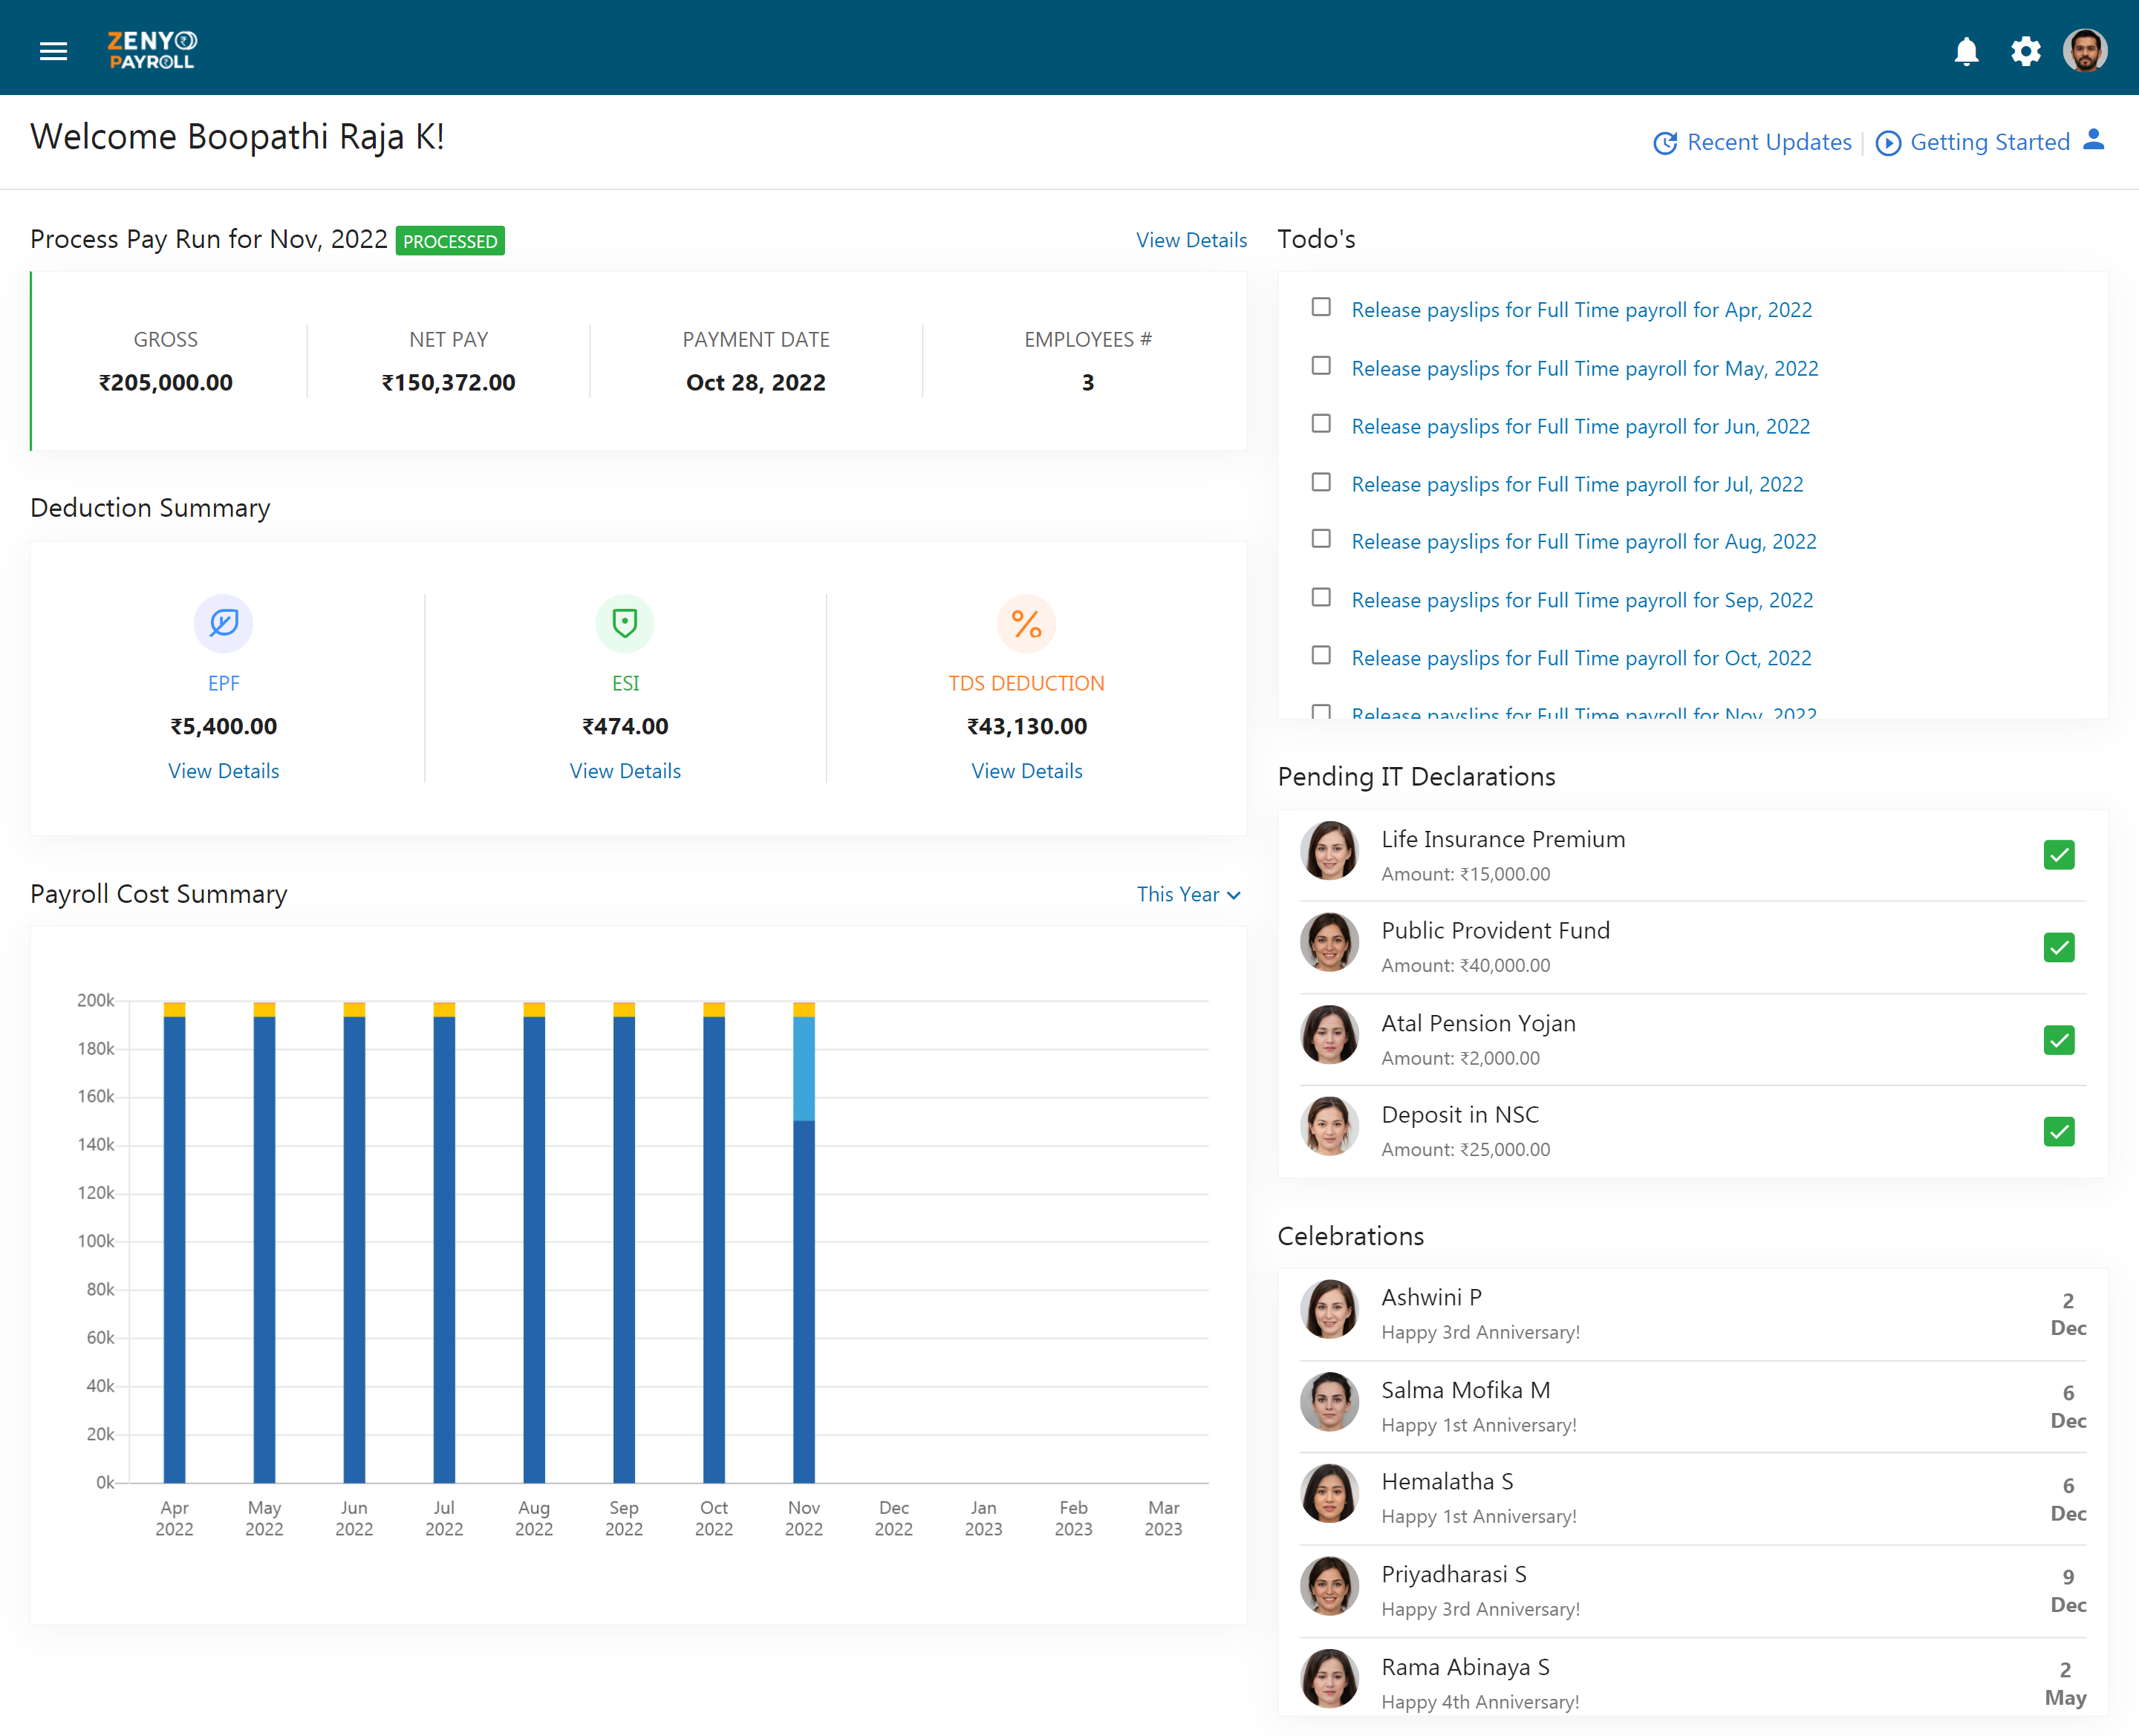Viewport: 2139px width, 1736px height.
Task: View Details under ESI amount
Action: [x=625, y=771]
